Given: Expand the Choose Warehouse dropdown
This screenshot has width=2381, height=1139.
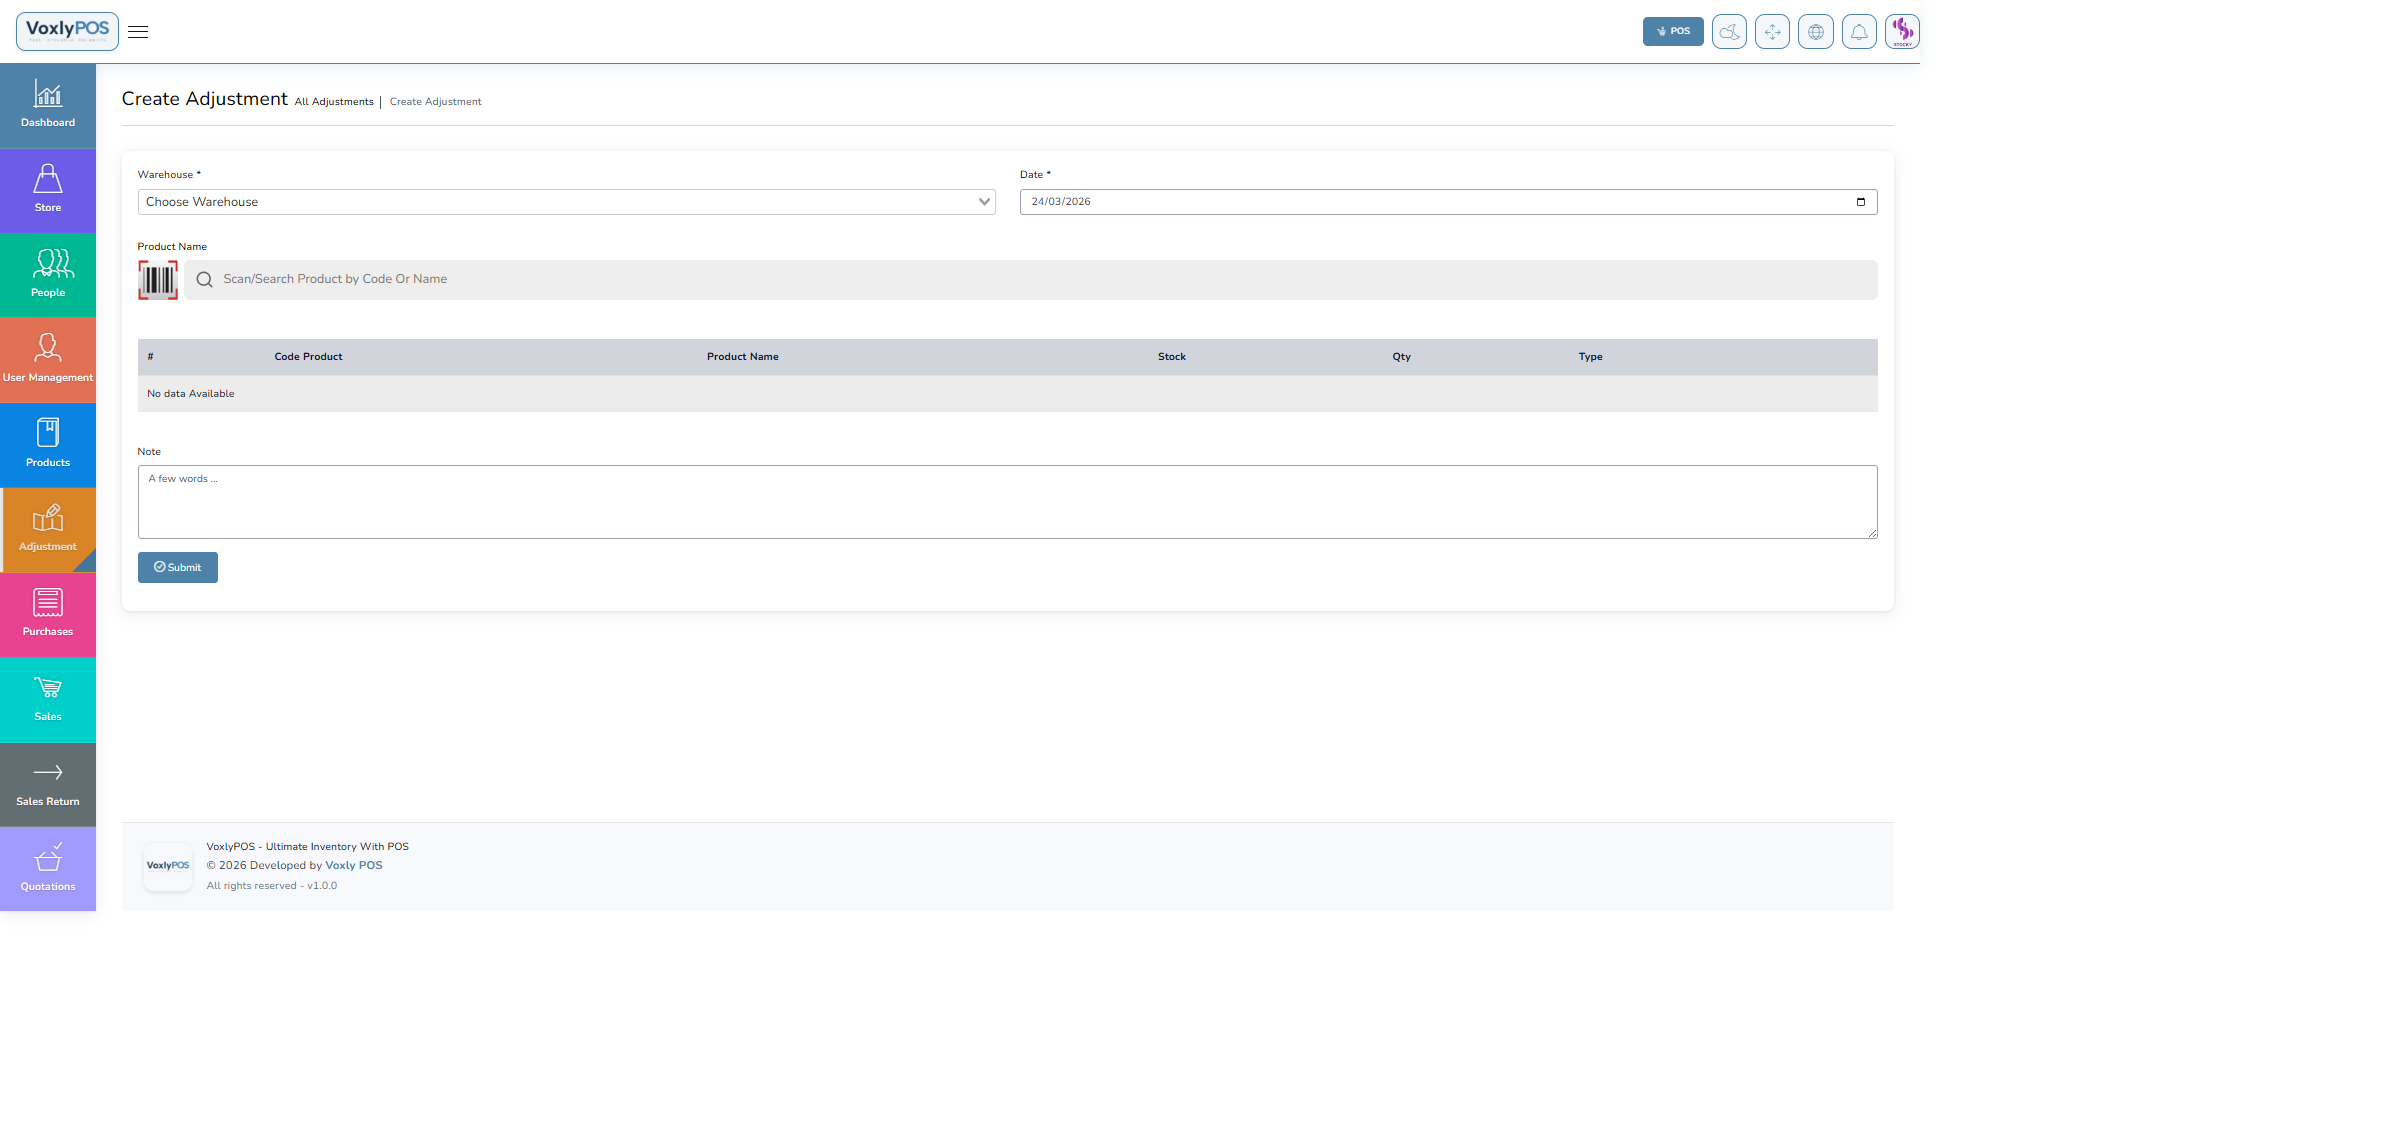Looking at the screenshot, I should [566, 201].
